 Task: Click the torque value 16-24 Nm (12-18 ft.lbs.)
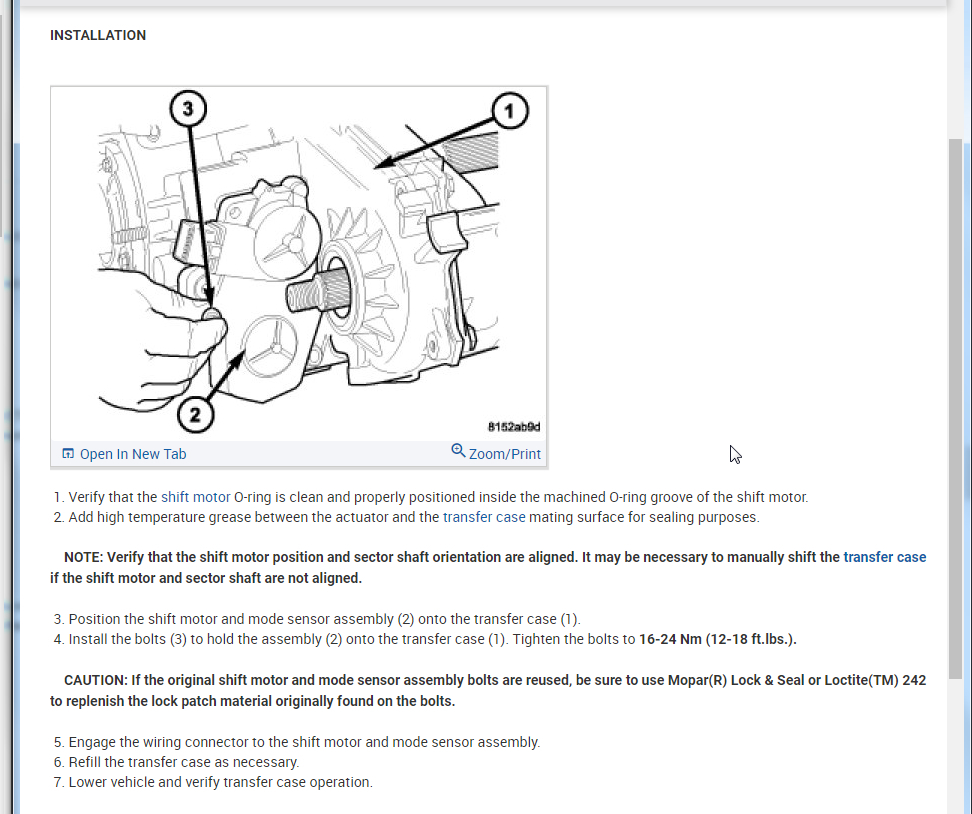click(718, 639)
